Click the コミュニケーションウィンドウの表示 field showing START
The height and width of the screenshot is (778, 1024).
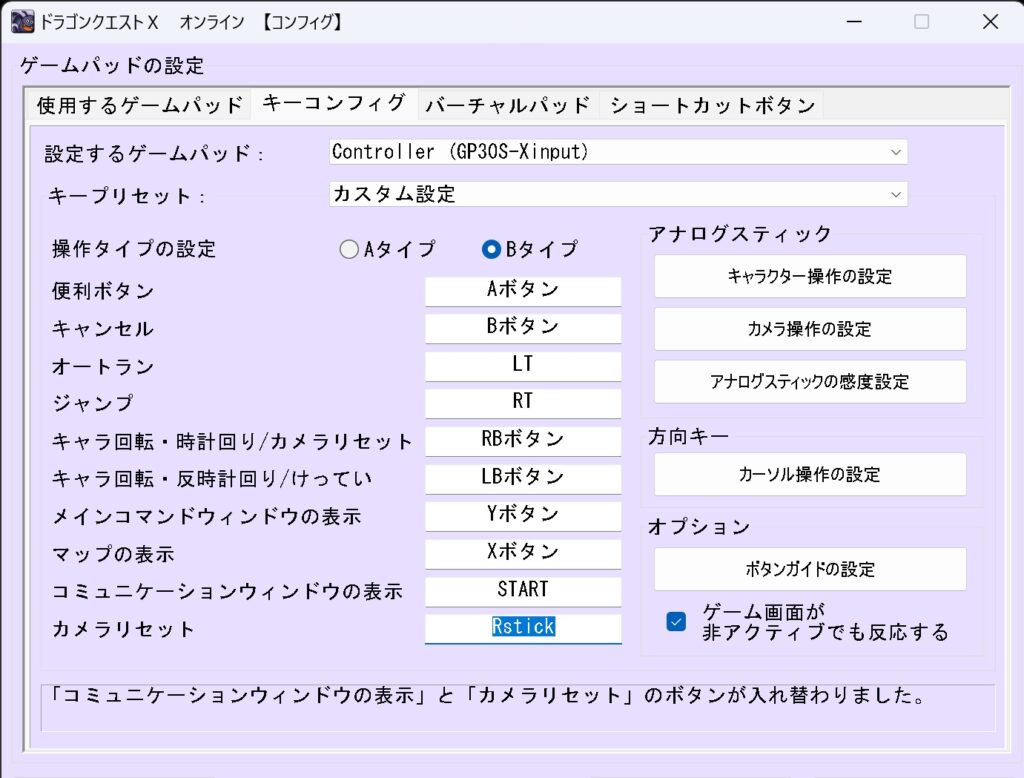(x=523, y=591)
